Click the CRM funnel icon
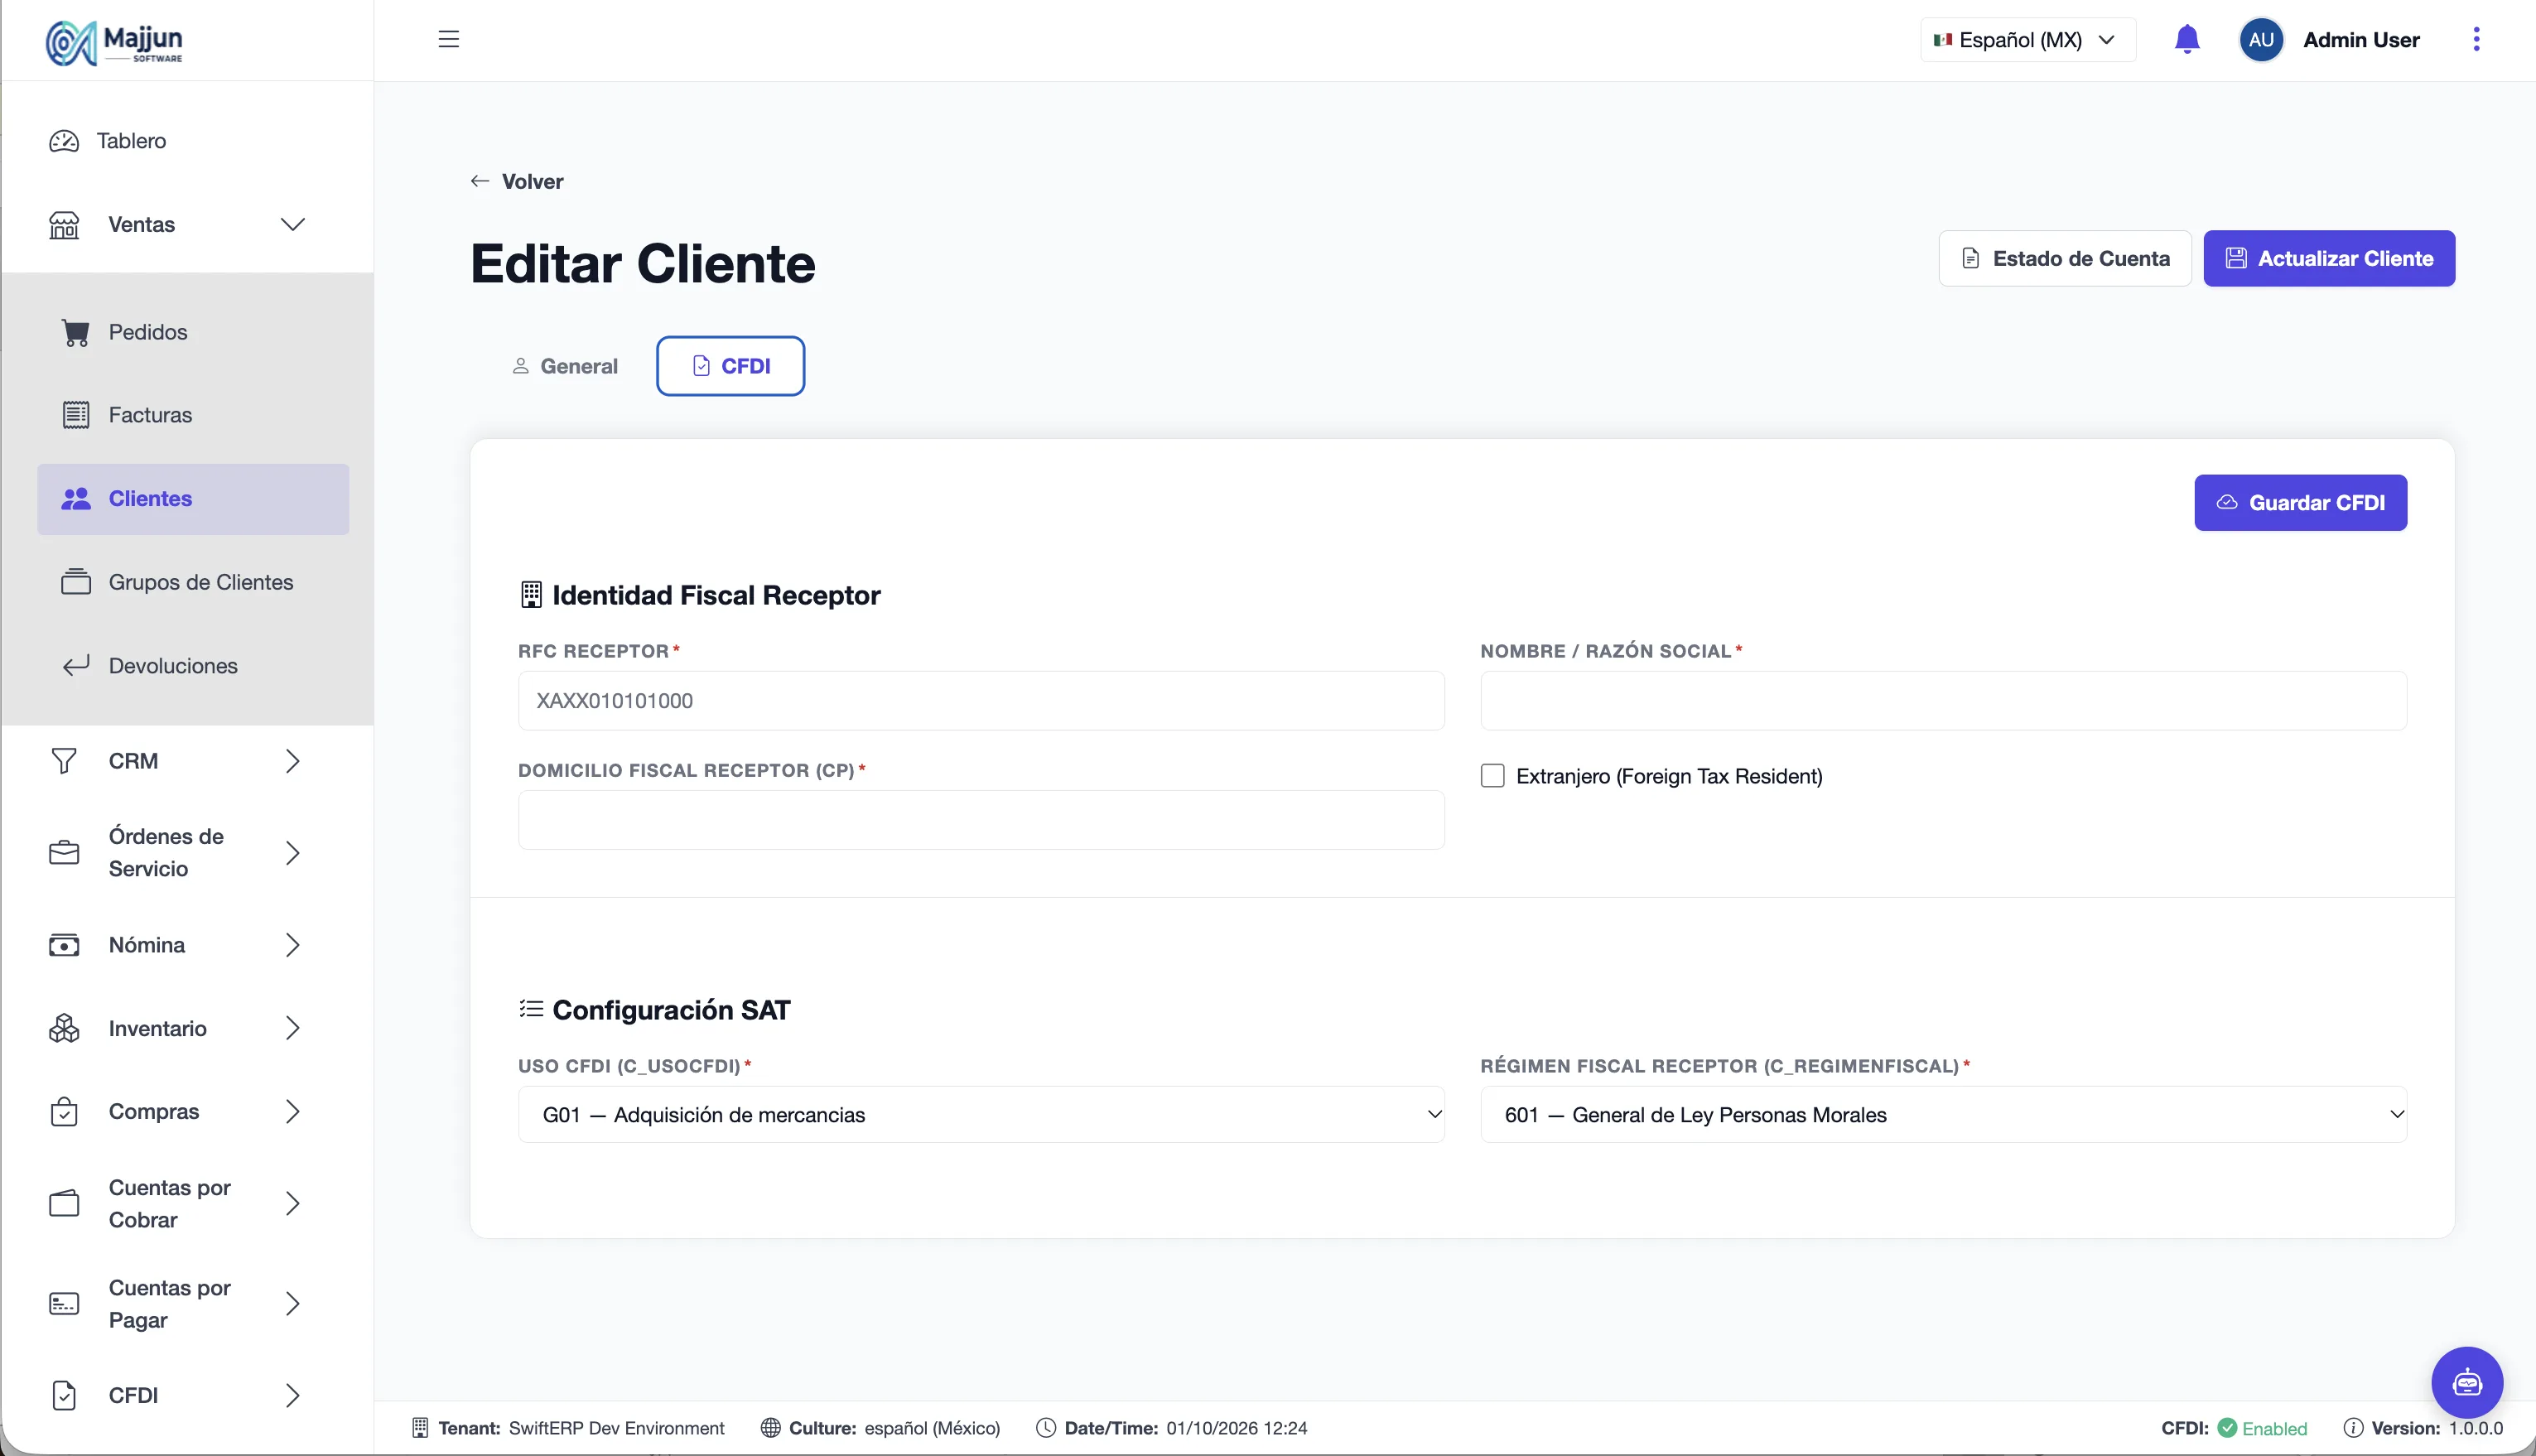 click(64, 761)
